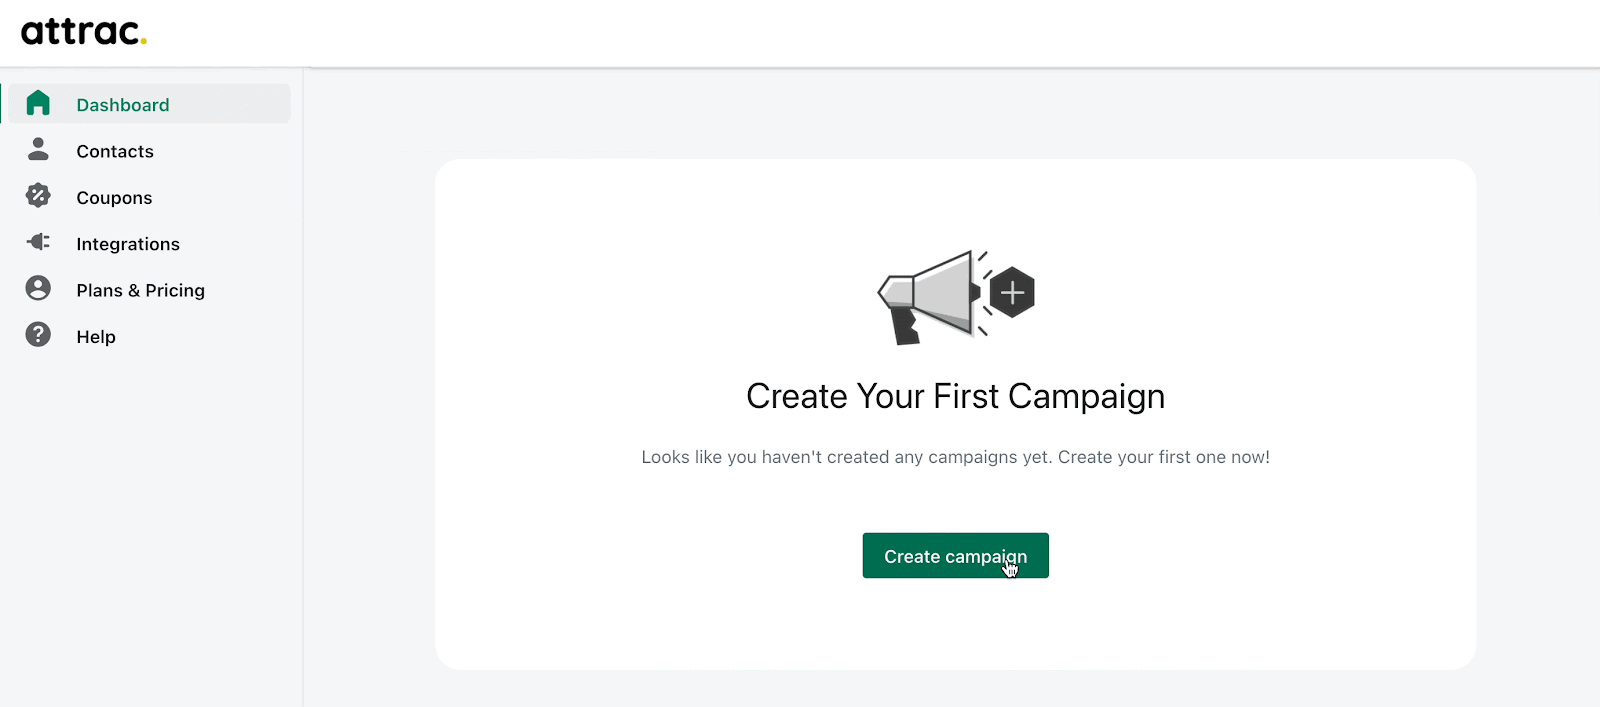The width and height of the screenshot is (1600, 707).
Task: Click the Contacts person icon
Action: pos(38,150)
